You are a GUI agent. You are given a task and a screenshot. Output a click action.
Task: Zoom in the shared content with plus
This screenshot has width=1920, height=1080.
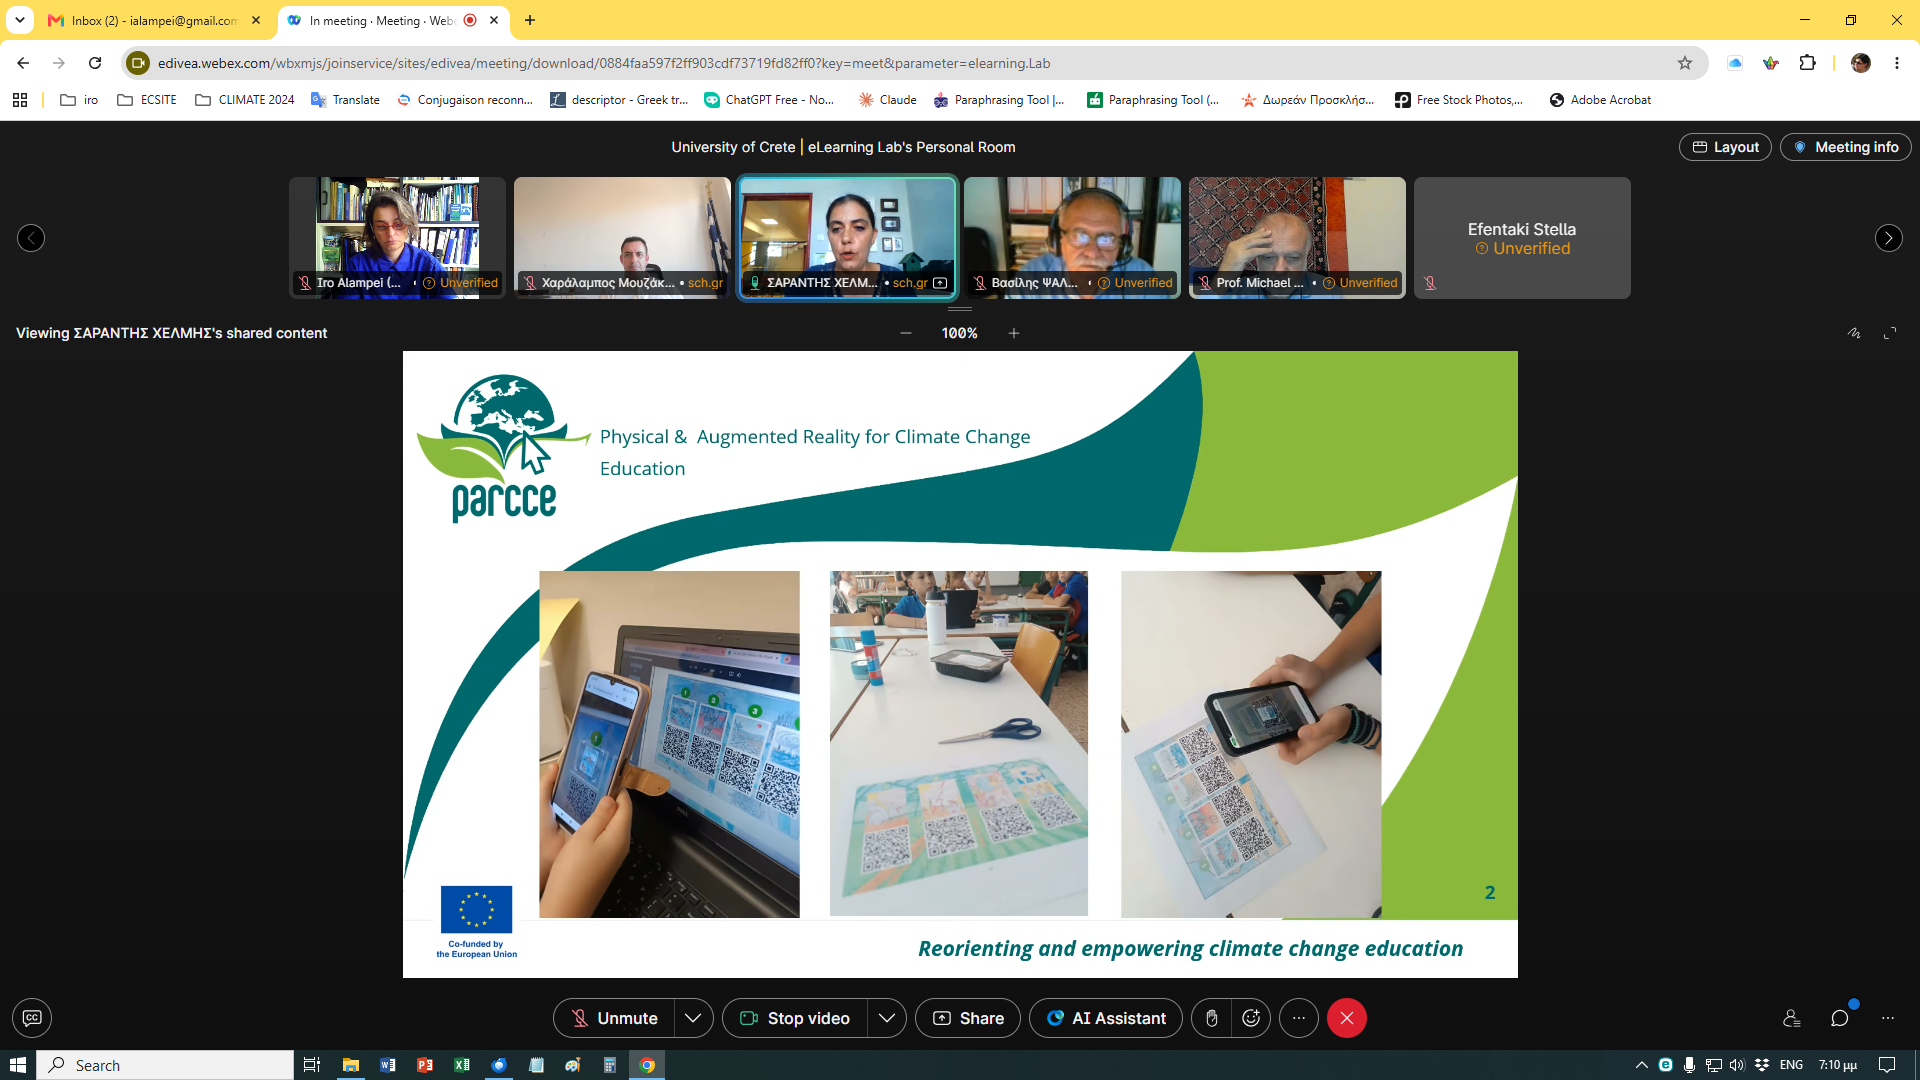(1014, 333)
